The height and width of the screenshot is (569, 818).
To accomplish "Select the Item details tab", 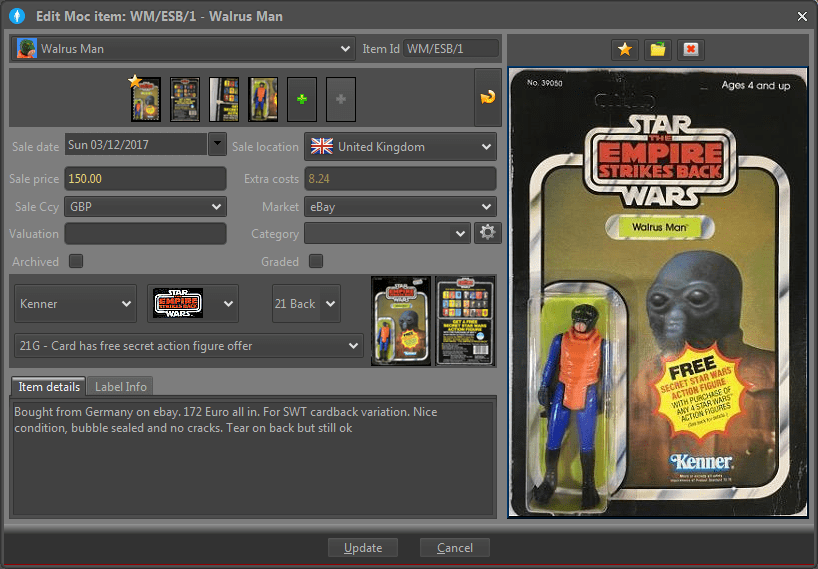I will [48, 387].
